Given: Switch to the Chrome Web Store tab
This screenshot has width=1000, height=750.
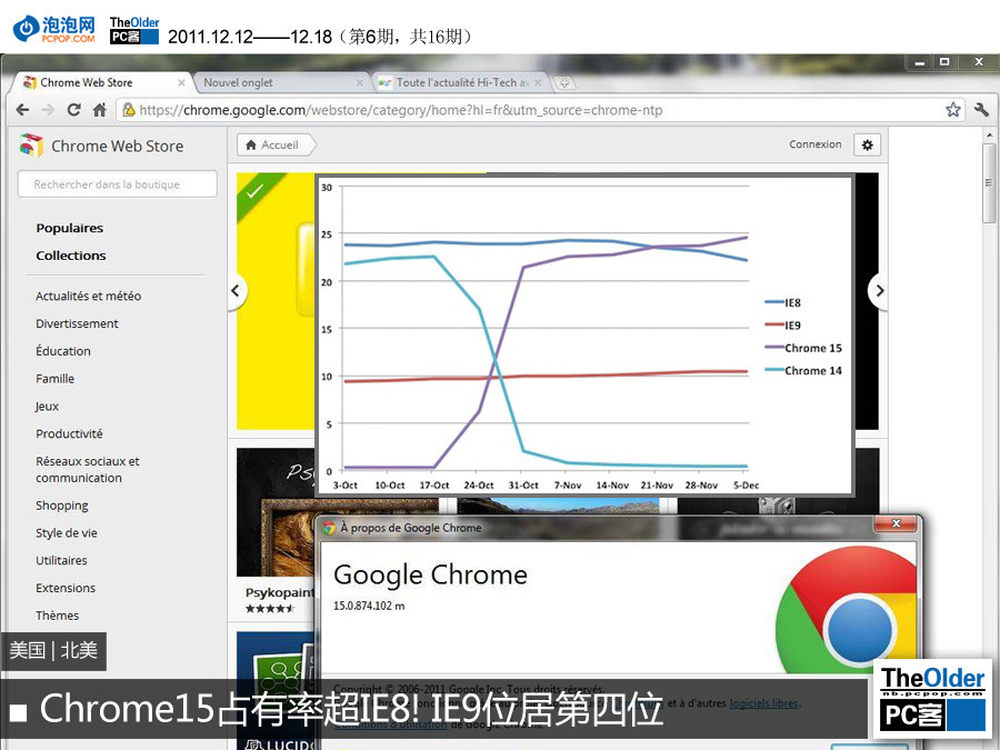Looking at the screenshot, I should point(102,83).
